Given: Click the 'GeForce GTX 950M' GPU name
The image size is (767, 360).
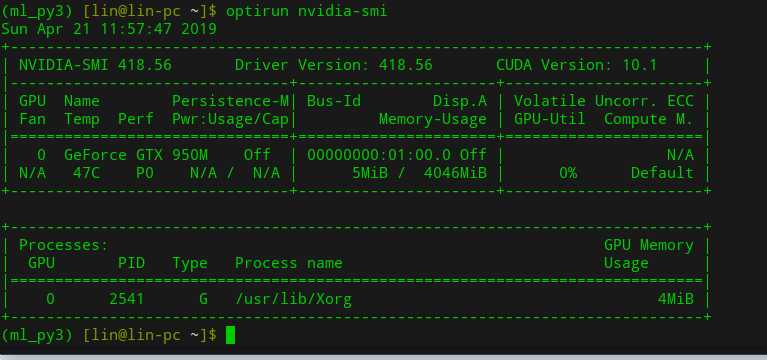Looking at the screenshot, I should click(x=136, y=155).
